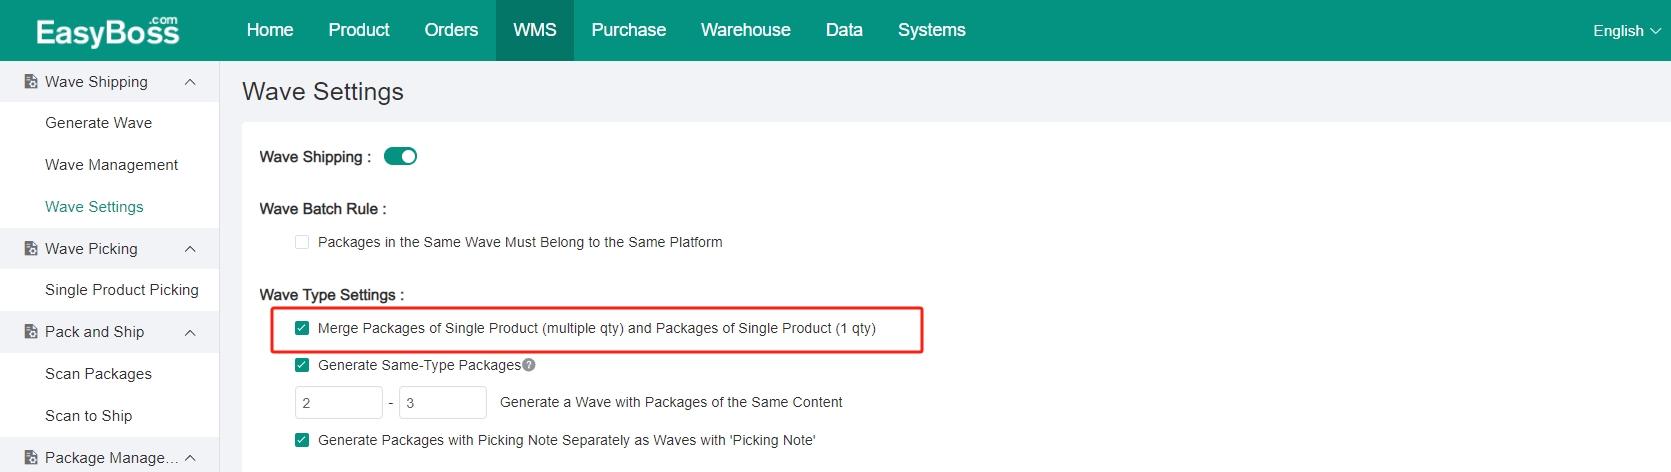Click the Wave Picking section icon
This screenshot has height=472, width=1671.
(x=31, y=249)
